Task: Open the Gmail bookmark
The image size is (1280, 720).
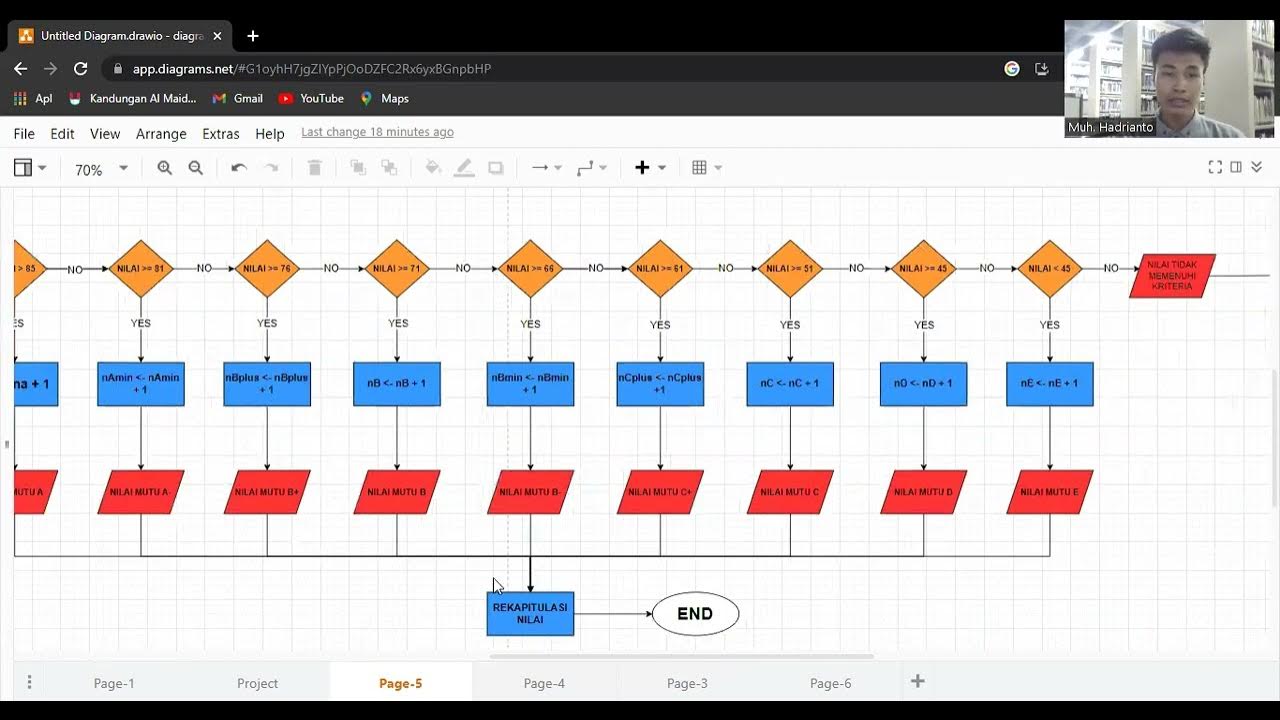Action: [x=238, y=98]
